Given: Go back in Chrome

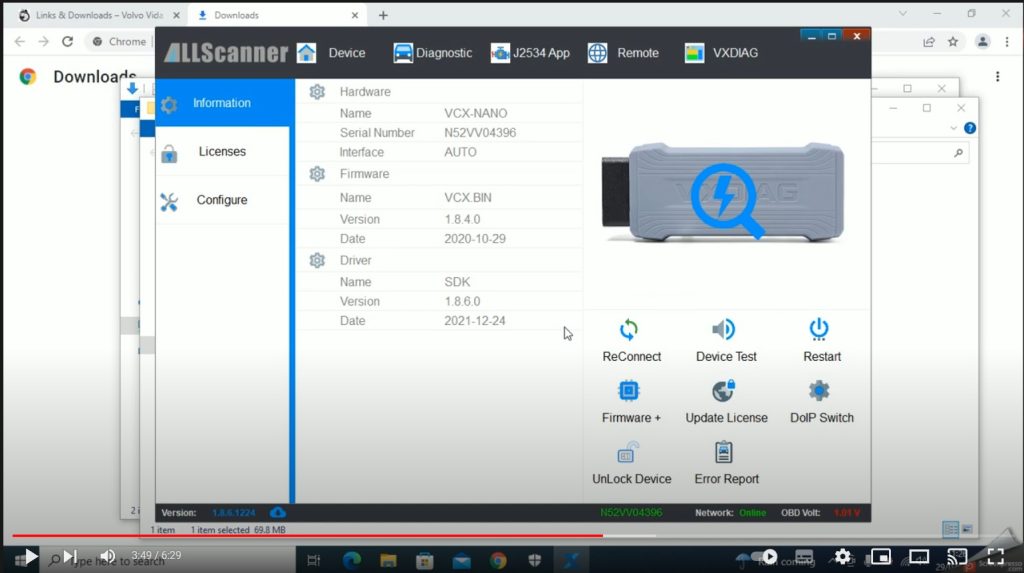Looking at the screenshot, I should (x=20, y=41).
